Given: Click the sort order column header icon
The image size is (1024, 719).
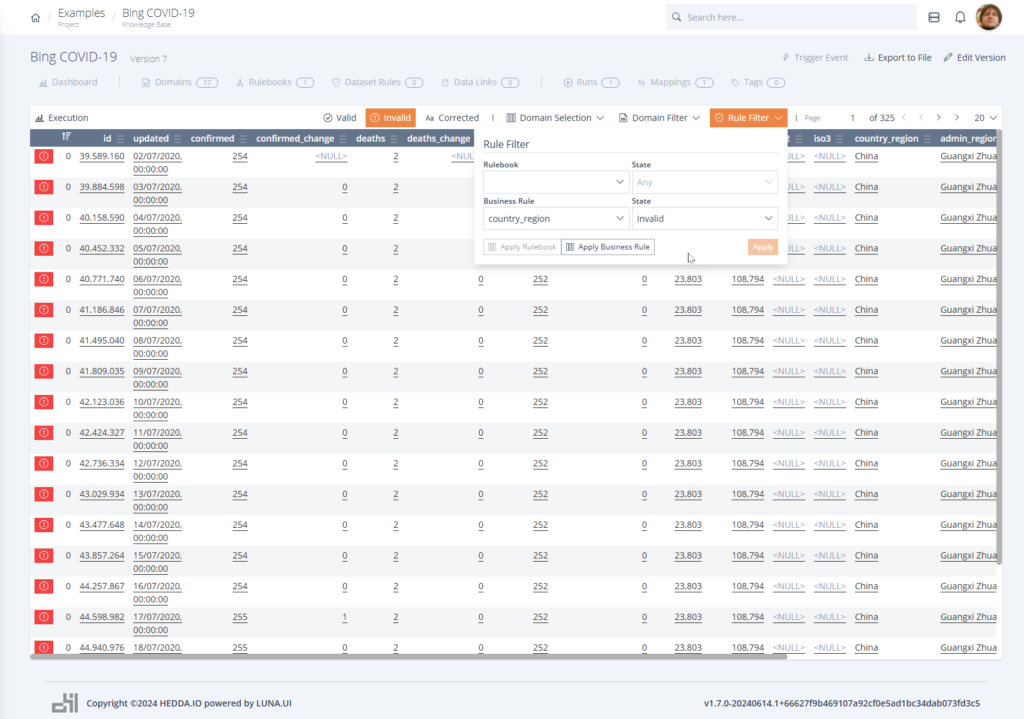Looking at the screenshot, I should [x=66, y=138].
